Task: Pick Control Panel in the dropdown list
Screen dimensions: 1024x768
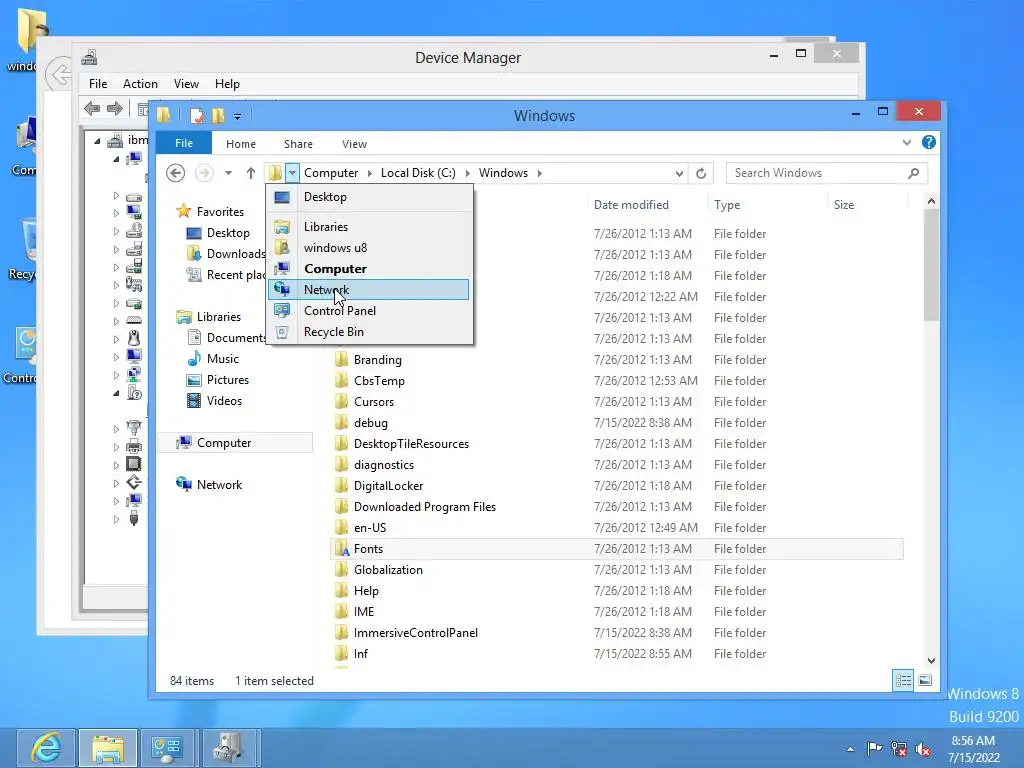Action: pyautogui.click(x=369, y=311)
